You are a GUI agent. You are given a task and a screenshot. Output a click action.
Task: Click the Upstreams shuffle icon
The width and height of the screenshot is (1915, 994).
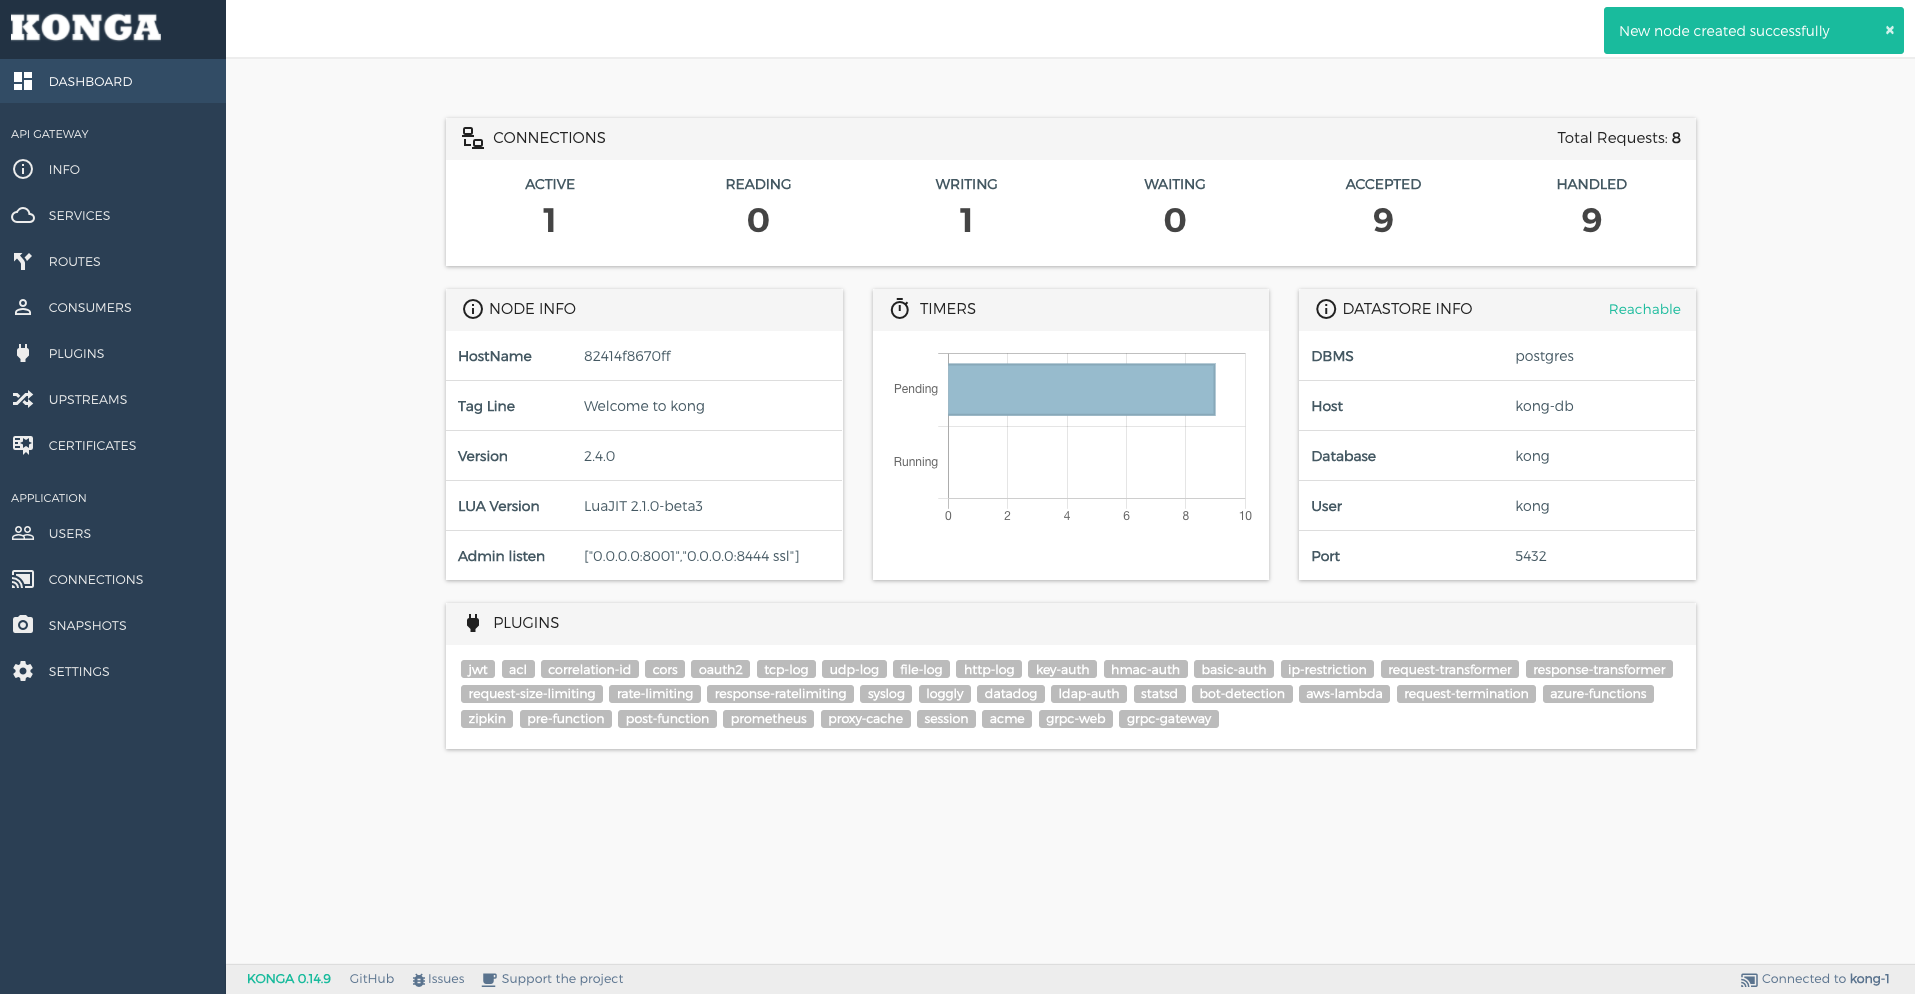pyautogui.click(x=23, y=399)
